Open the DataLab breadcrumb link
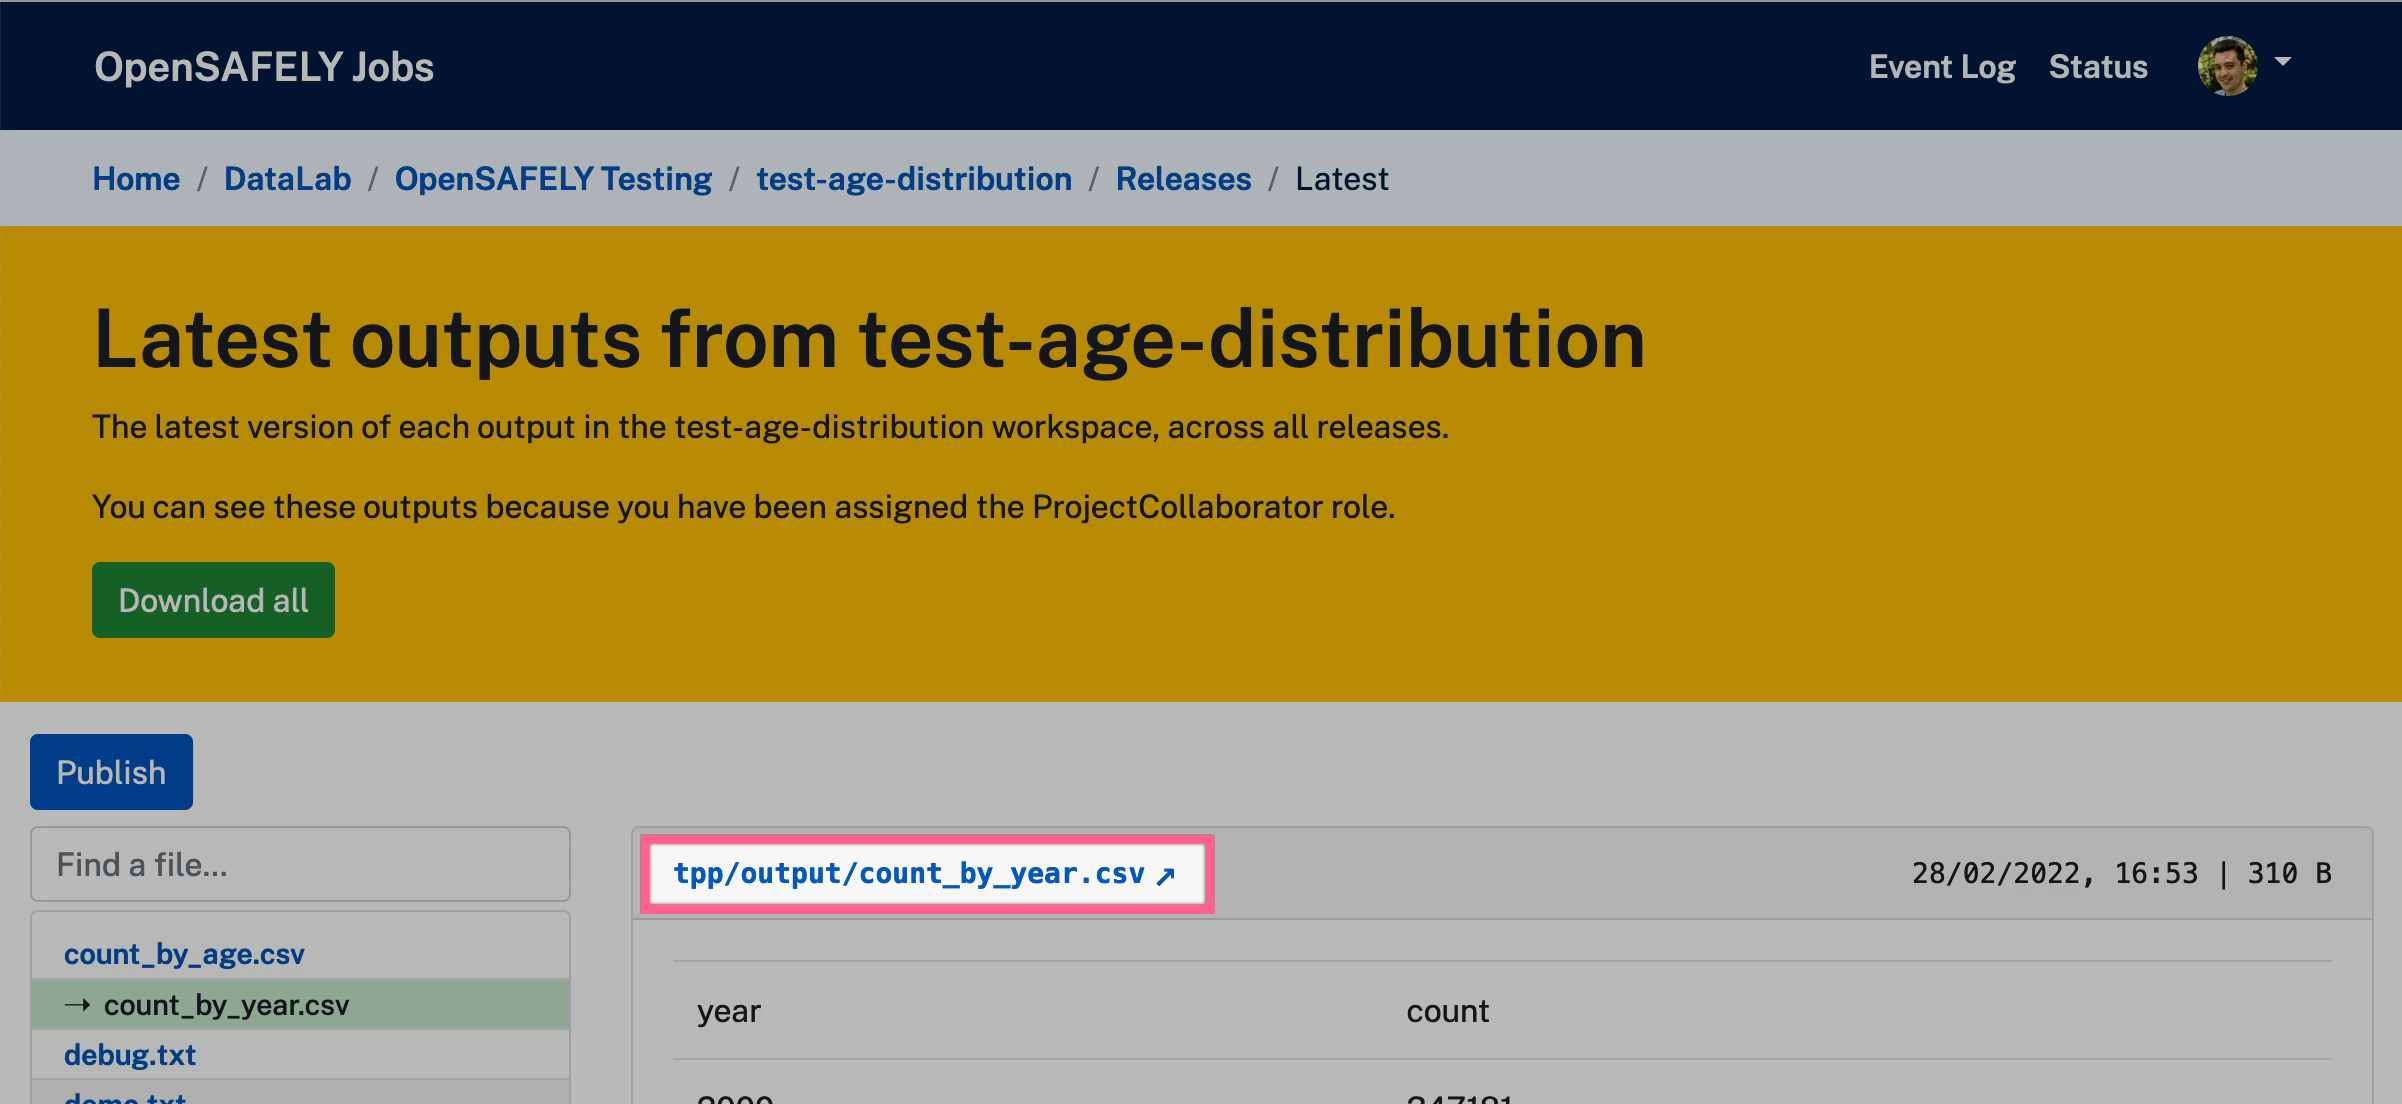 (286, 178)
